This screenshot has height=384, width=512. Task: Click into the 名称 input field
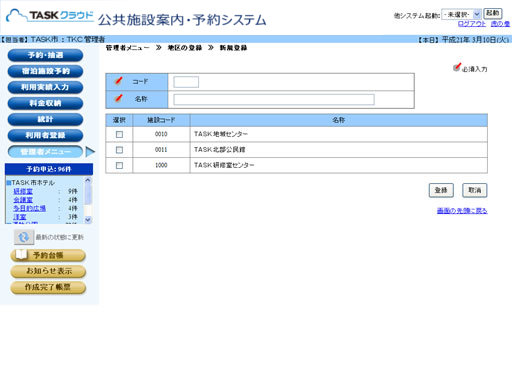[274, 99]
